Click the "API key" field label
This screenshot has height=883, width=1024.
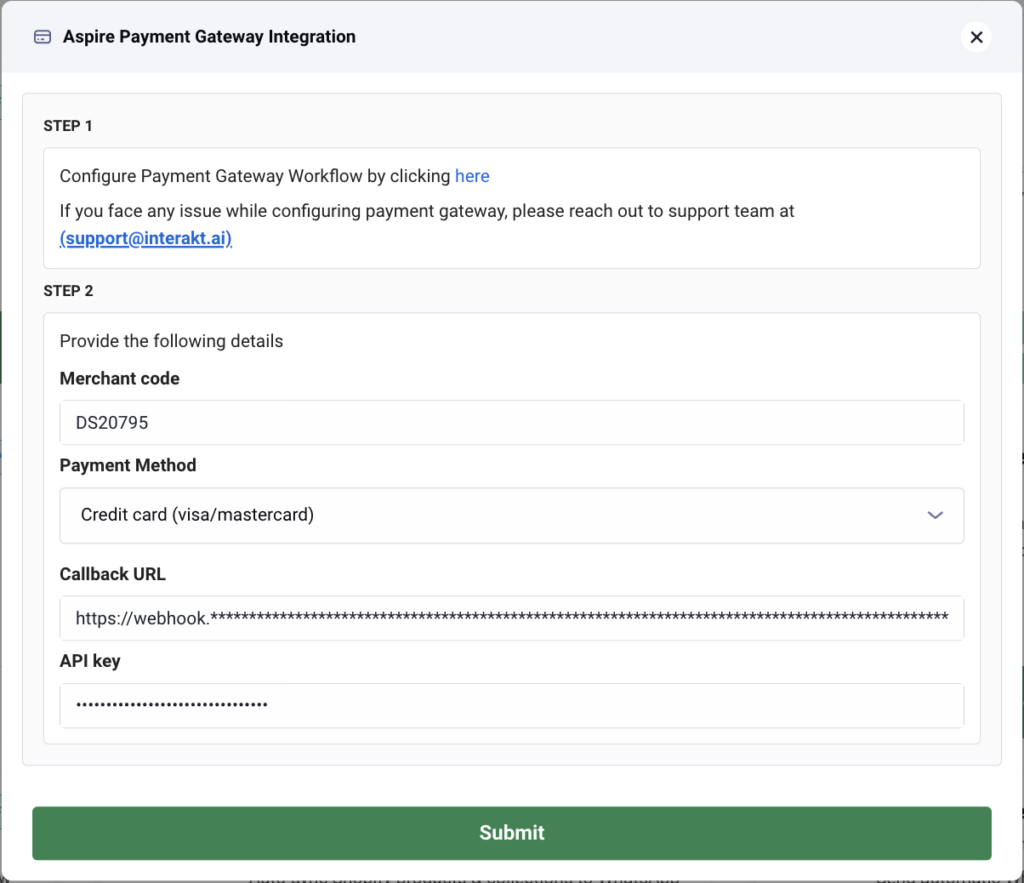tap(90, 661)
